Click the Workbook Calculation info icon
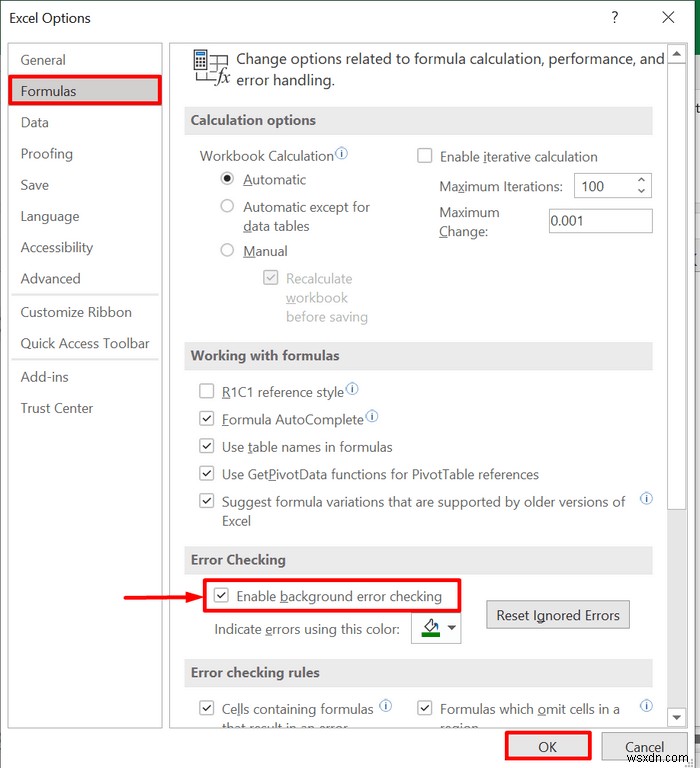Image resolution: width=700 pixels, height=768 pixels. point(341,153)
